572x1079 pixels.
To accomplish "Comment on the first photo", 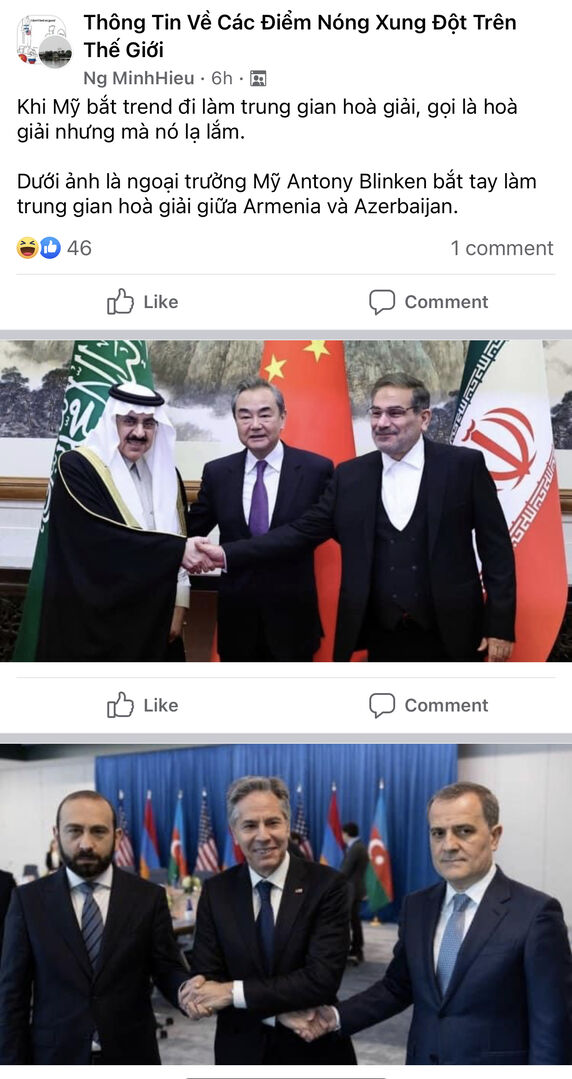I will pos(428,705).
